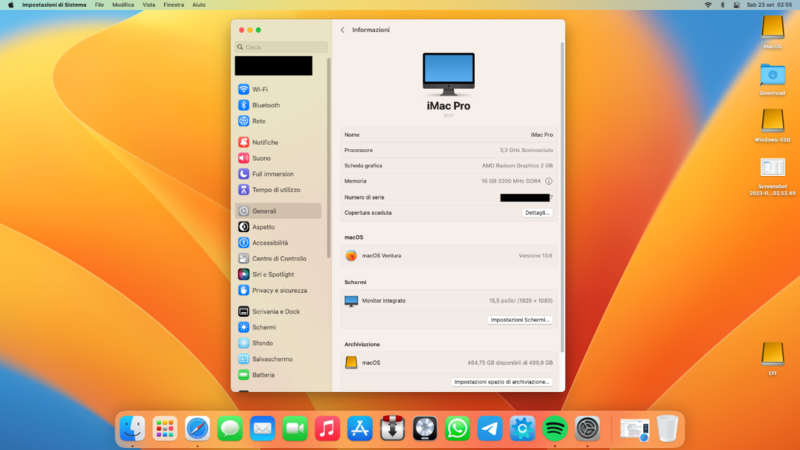The width and height of the screenshot is (800, 450).
Task: Select Batteria in sidebar
Action: [278, 375]
